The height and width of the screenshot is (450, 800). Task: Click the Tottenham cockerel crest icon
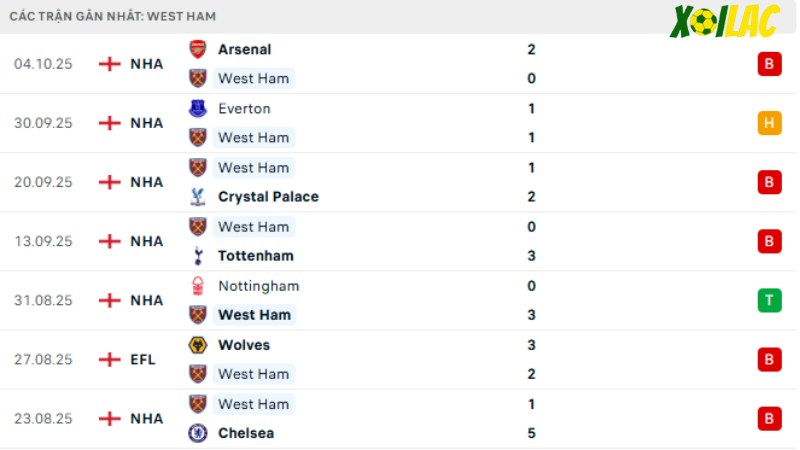(198, 256)
